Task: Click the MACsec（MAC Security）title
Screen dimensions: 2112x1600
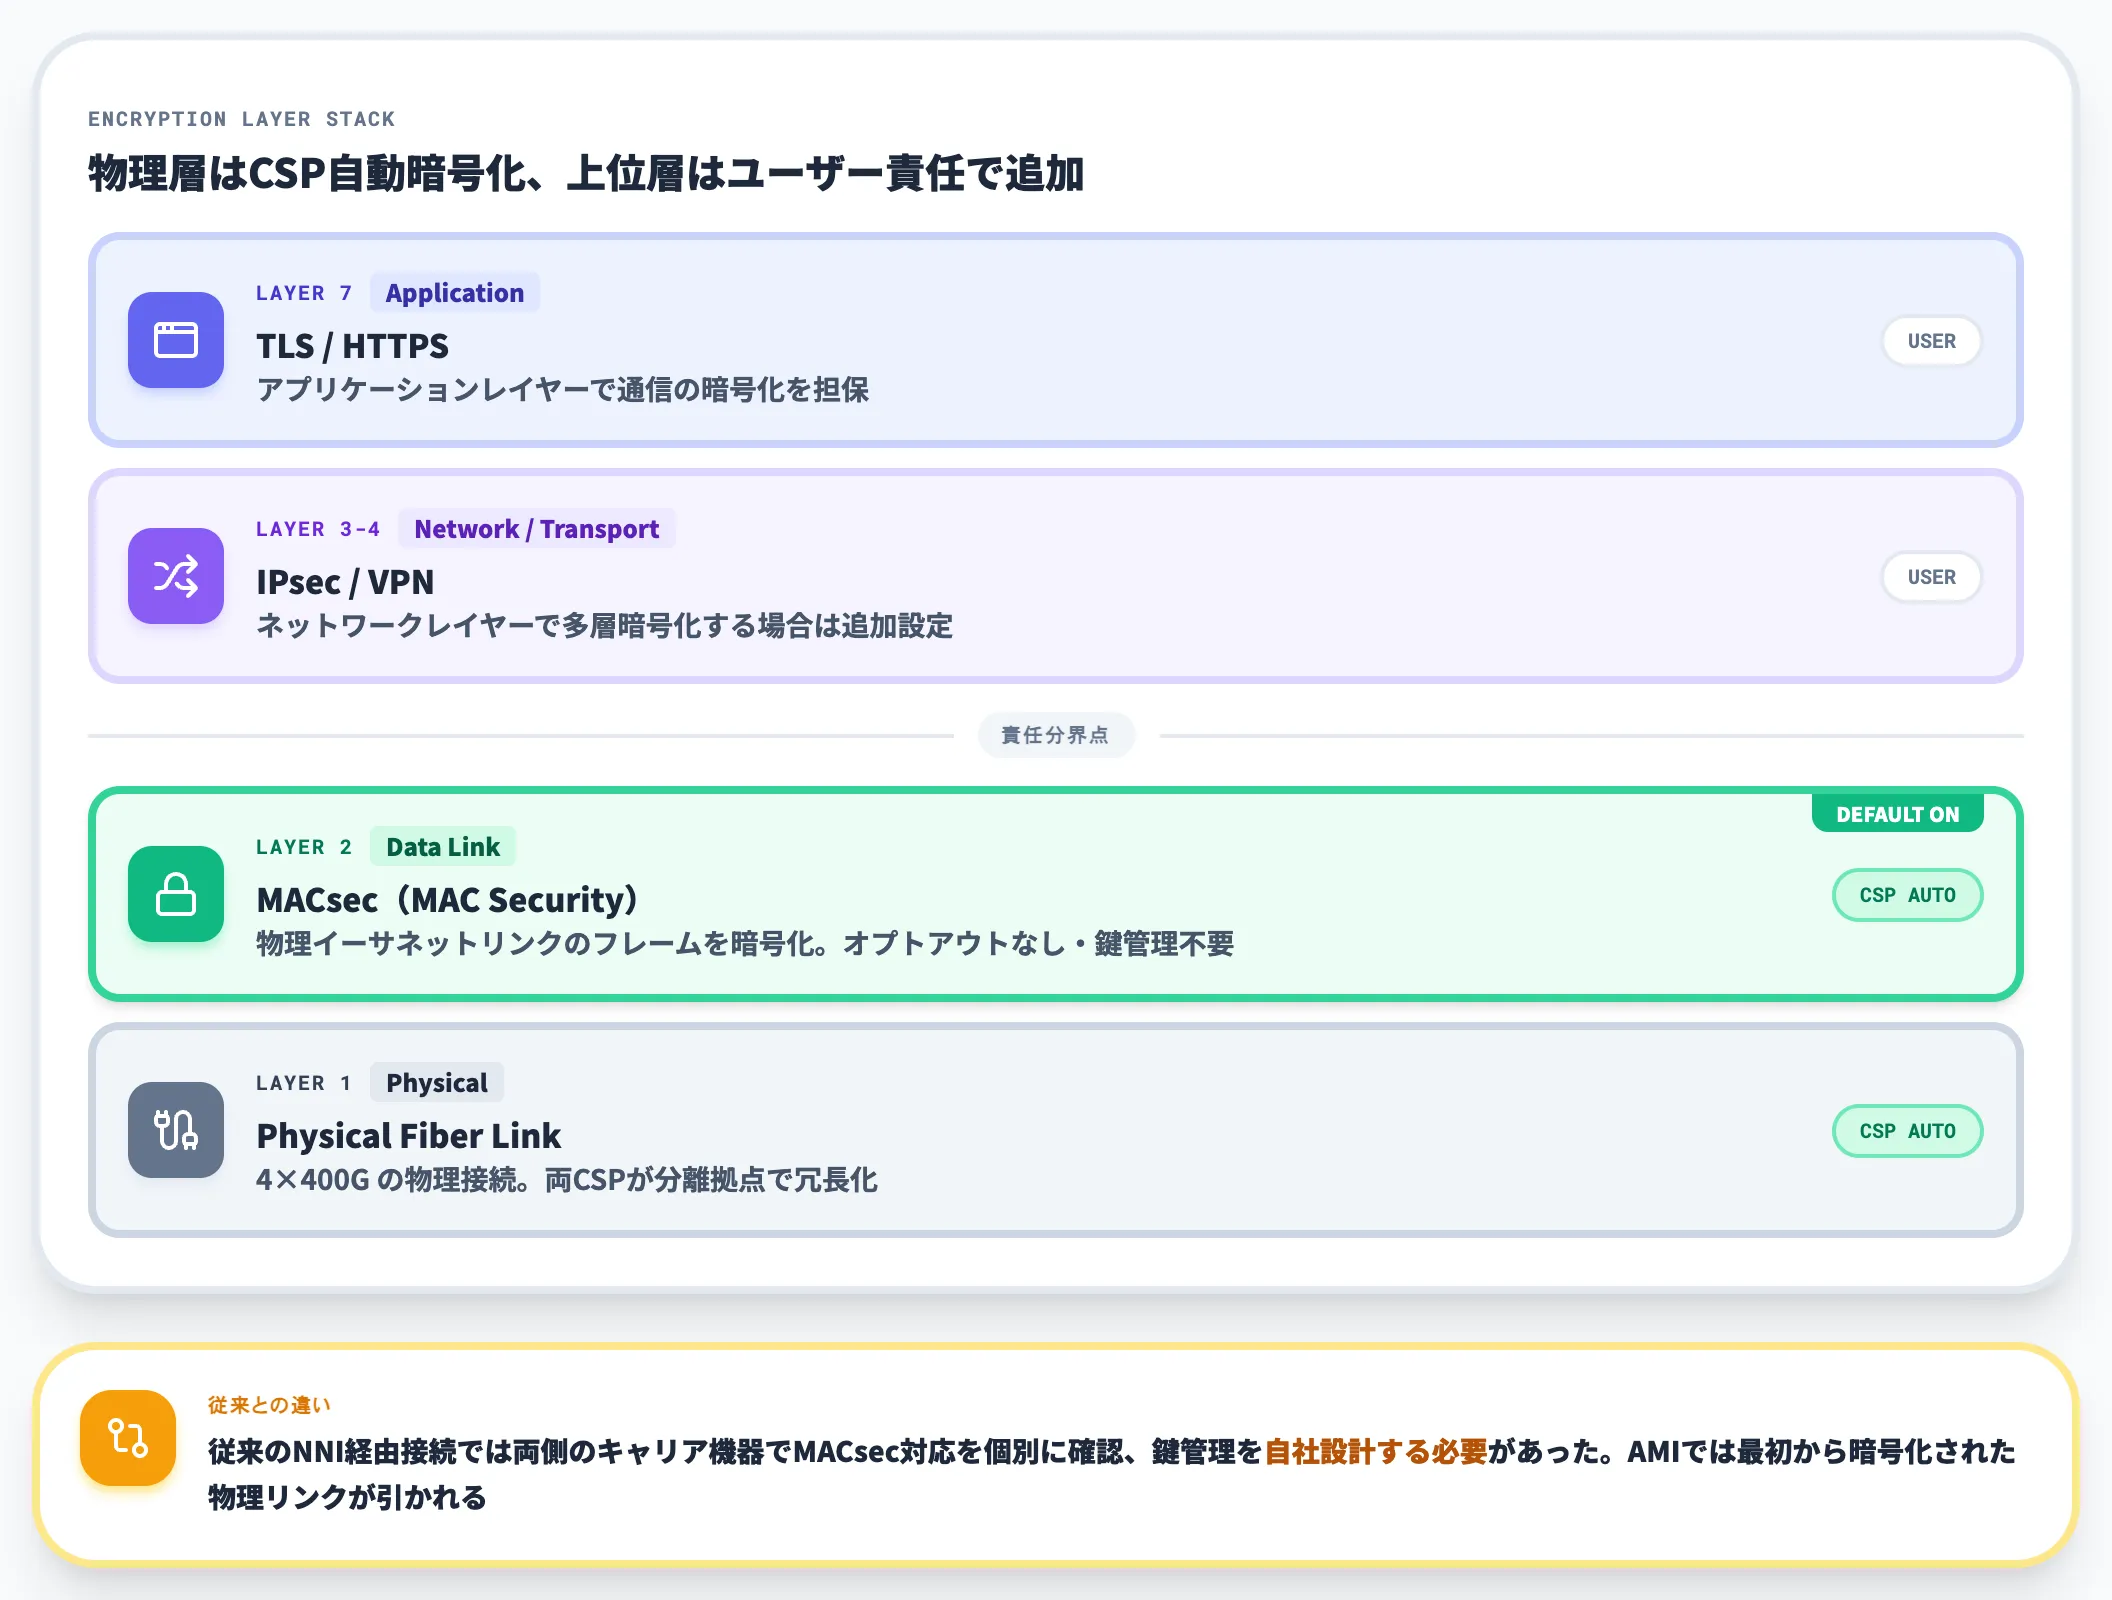Action: [447, 900]
